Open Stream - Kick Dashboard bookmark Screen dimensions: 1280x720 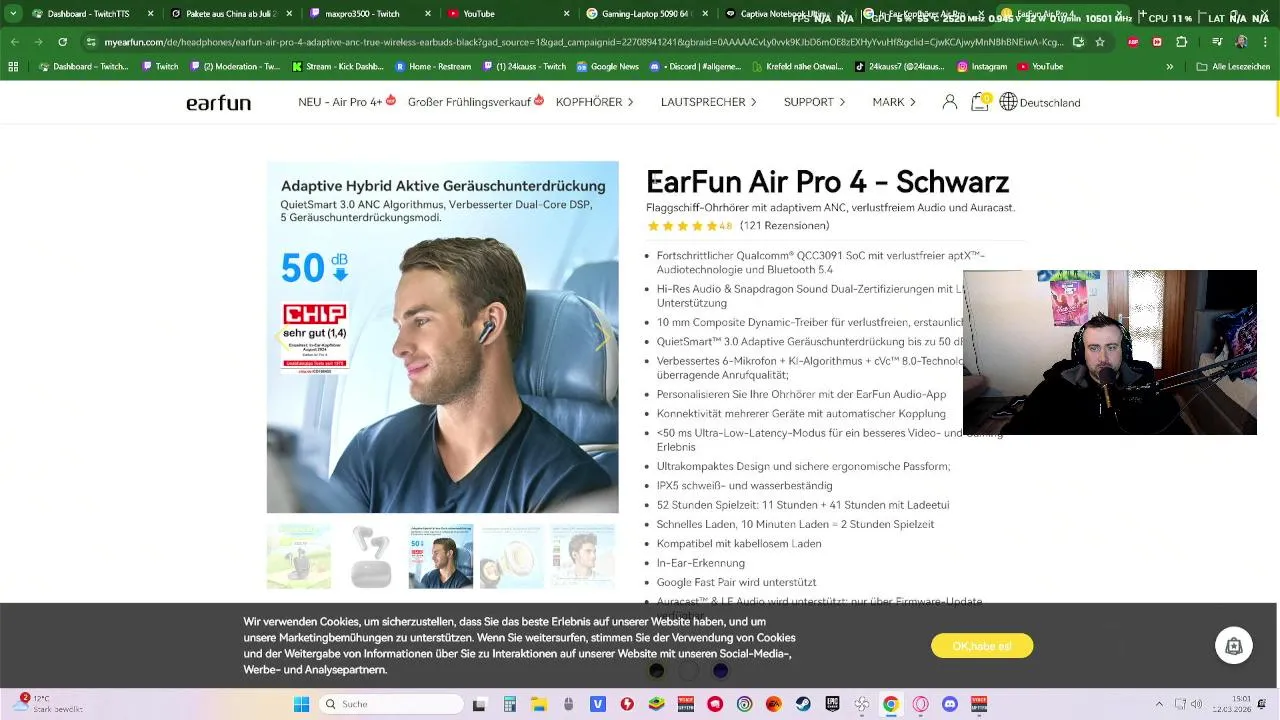336,66
